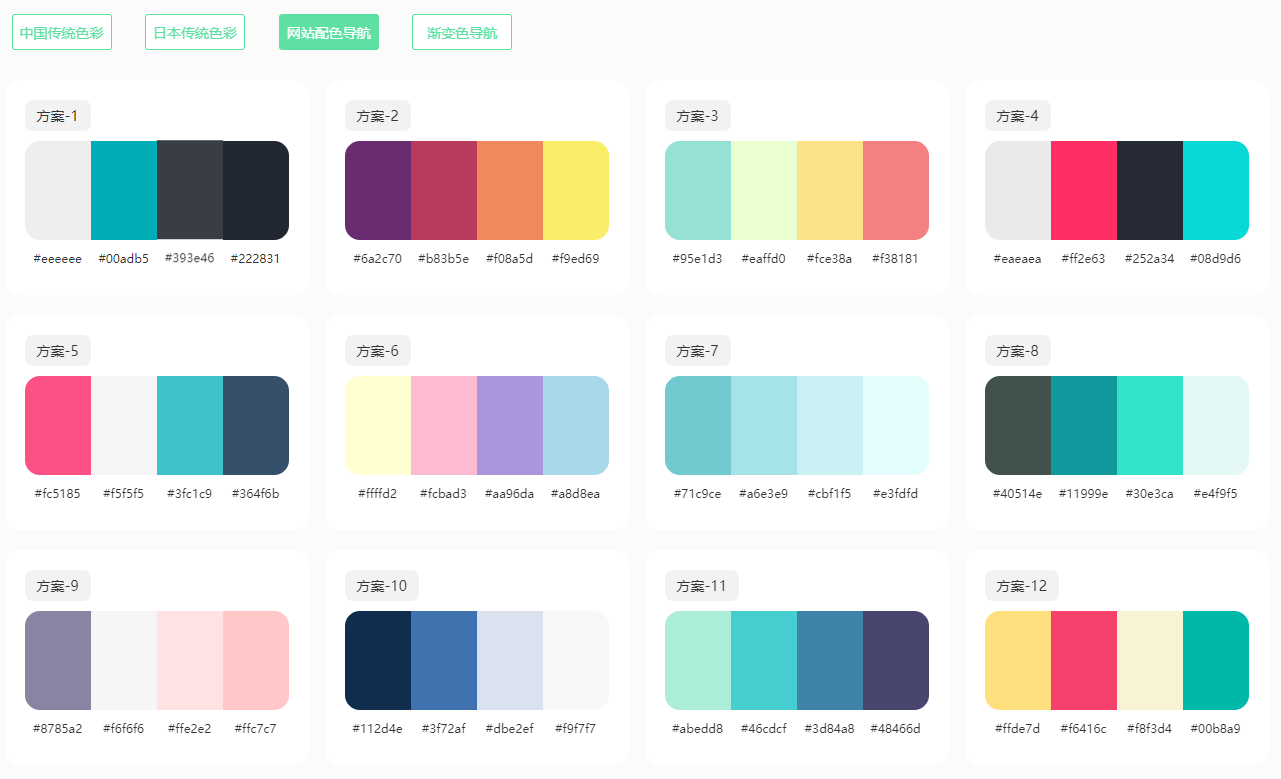The height and width of the screenshot is (779, 1281).
Task: Select the yellow #f9ed69 swatch
Action: (x=576, y=190)
